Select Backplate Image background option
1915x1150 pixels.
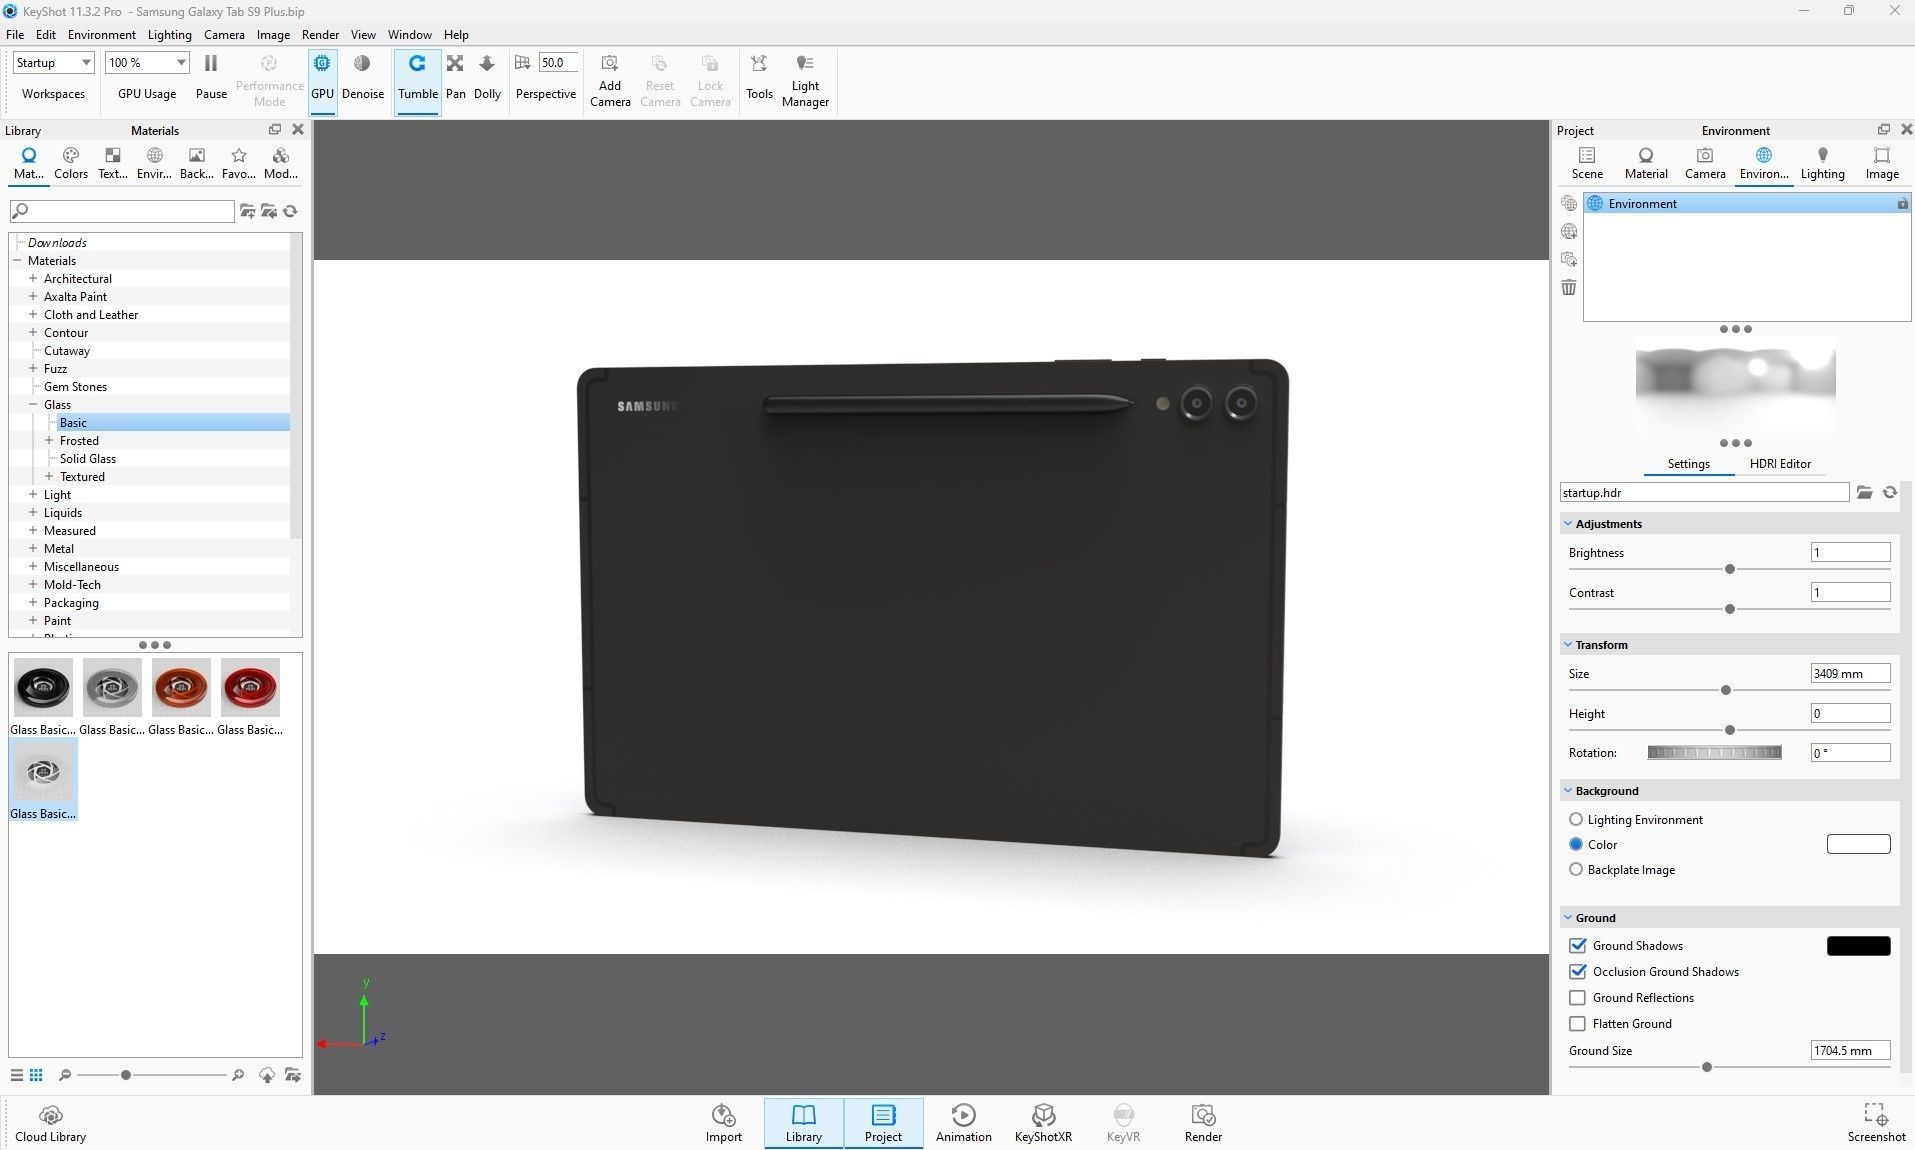pyautogui.click(x=1575, y=869)
